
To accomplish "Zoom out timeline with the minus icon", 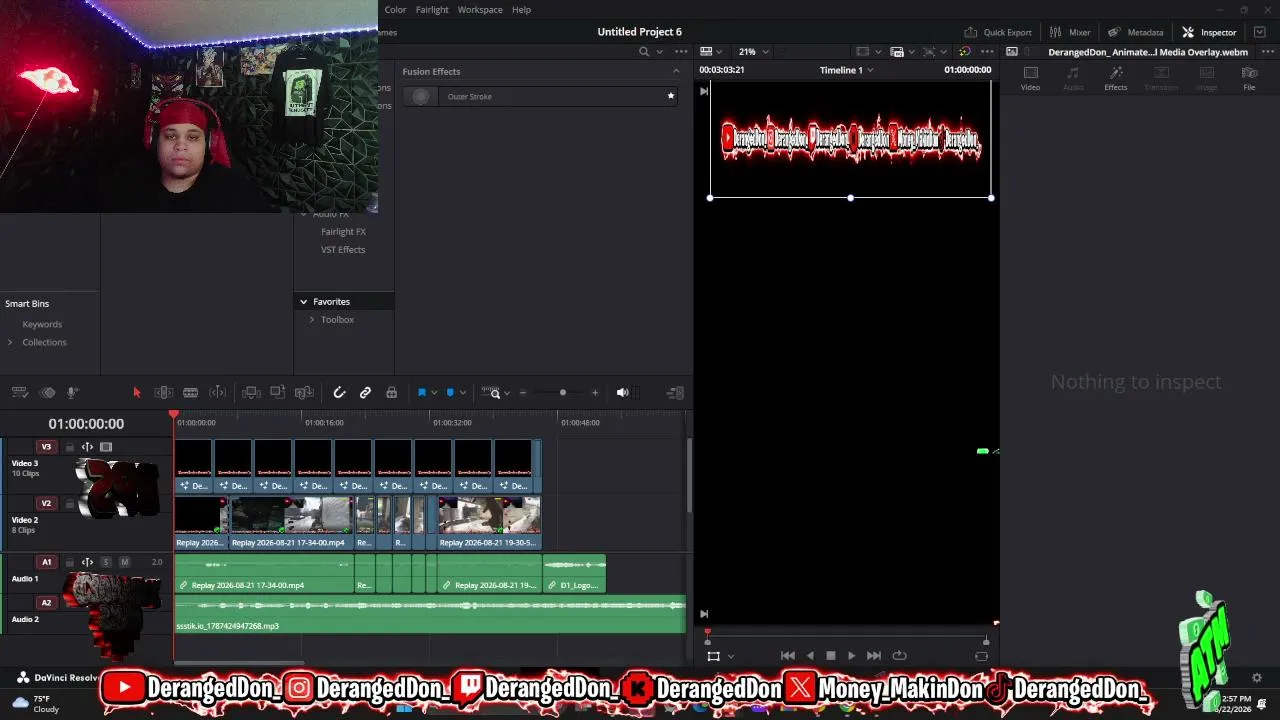I will click(522, 393).
